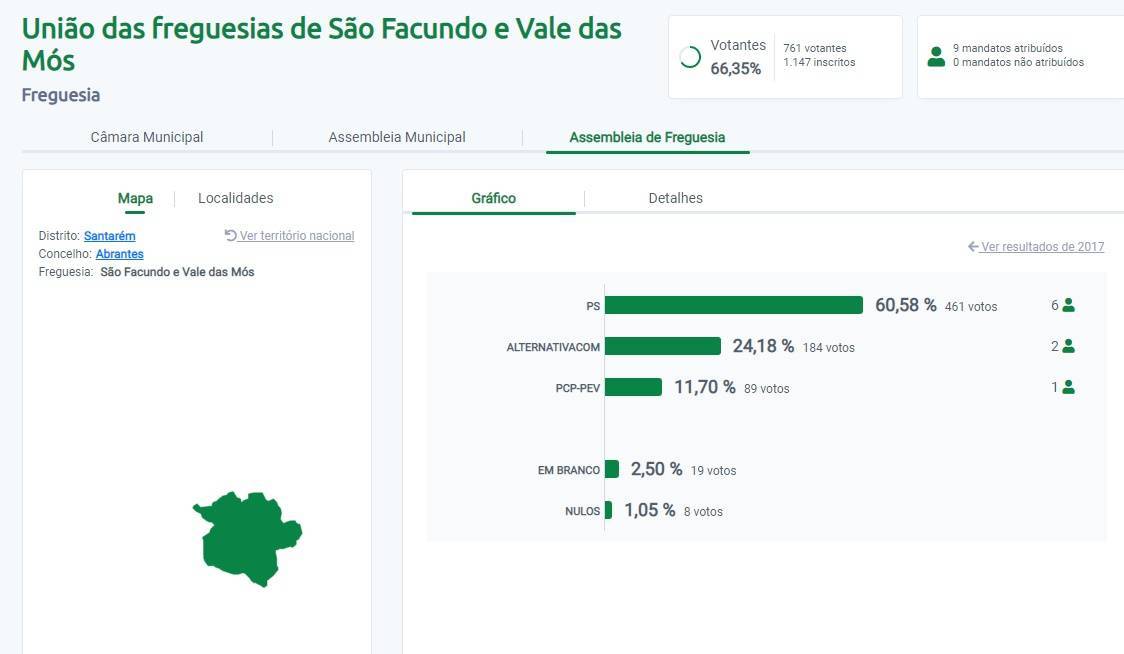This screenshot has width=1124, height=654.
Task: Click the mandates person icon in header
Action: (x=936, y=56)
